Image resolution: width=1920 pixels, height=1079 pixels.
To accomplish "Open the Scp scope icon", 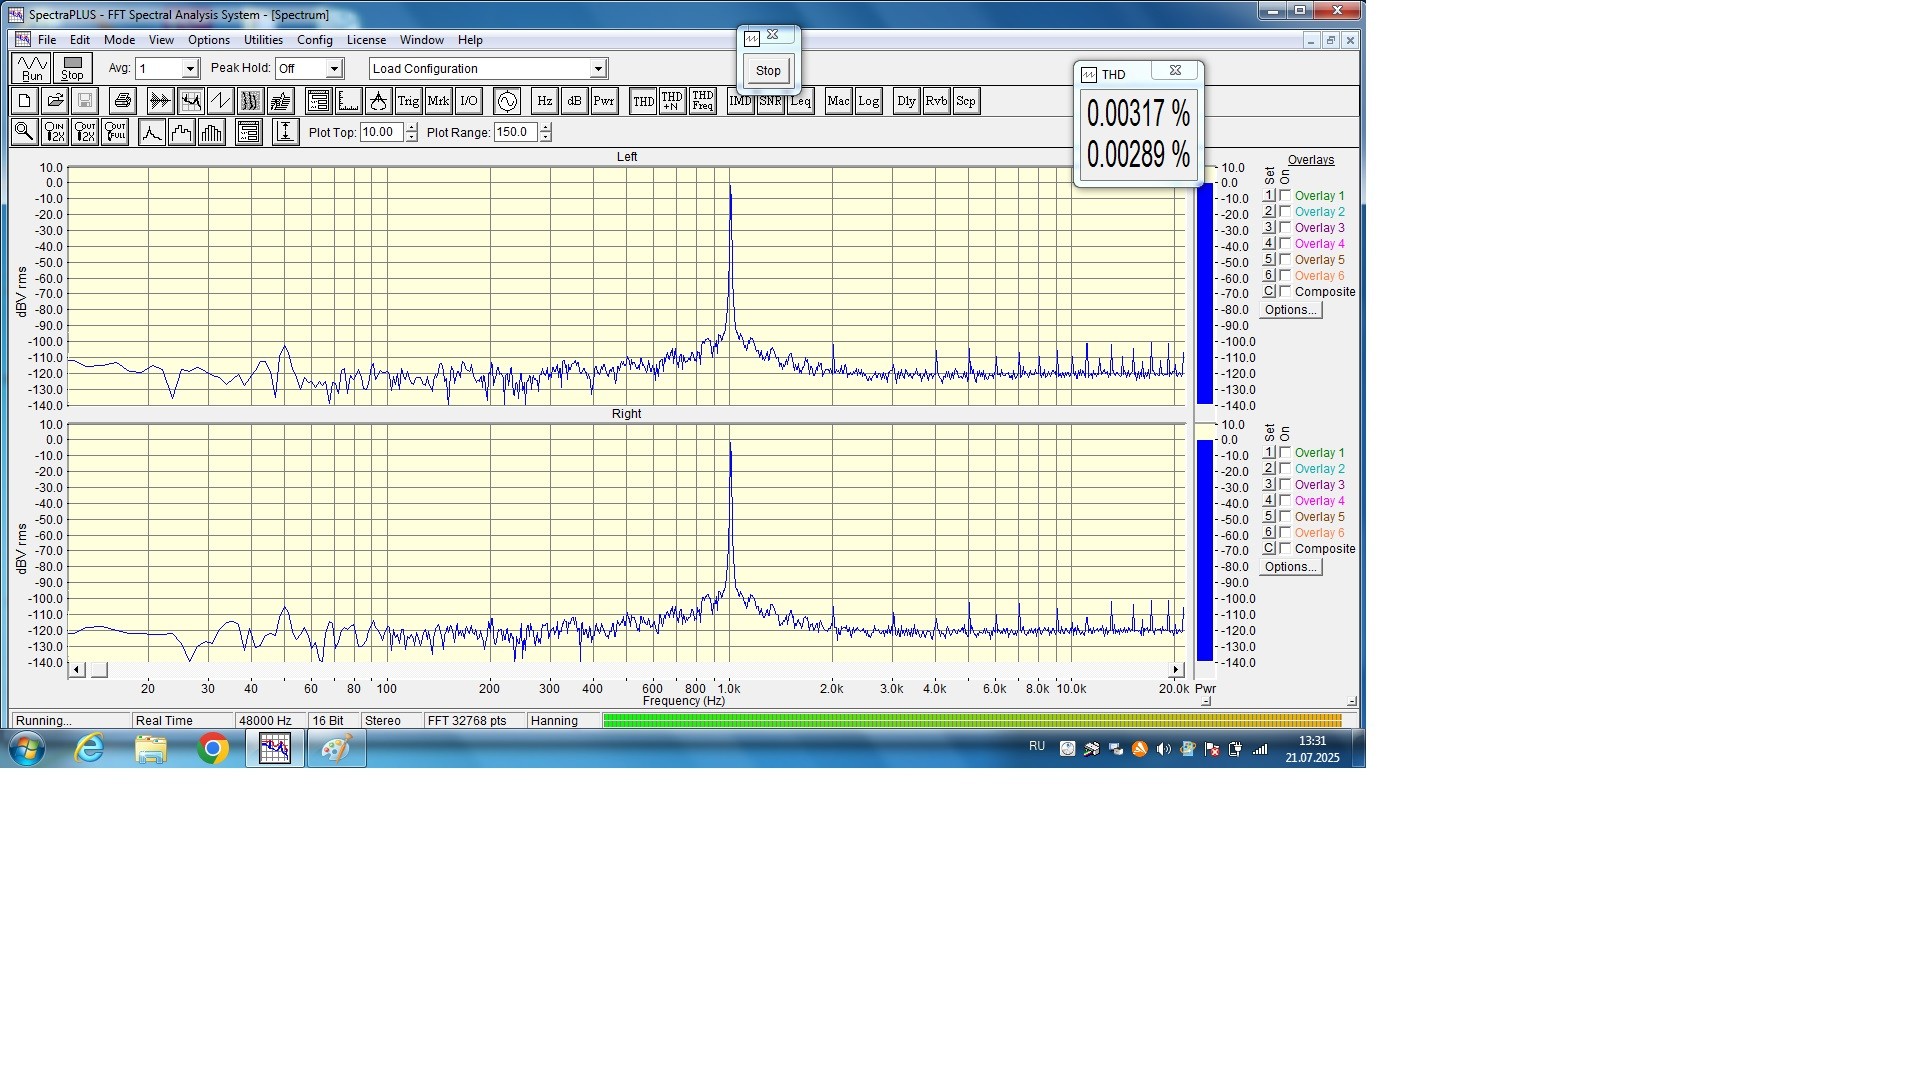I will pos(965,101).
